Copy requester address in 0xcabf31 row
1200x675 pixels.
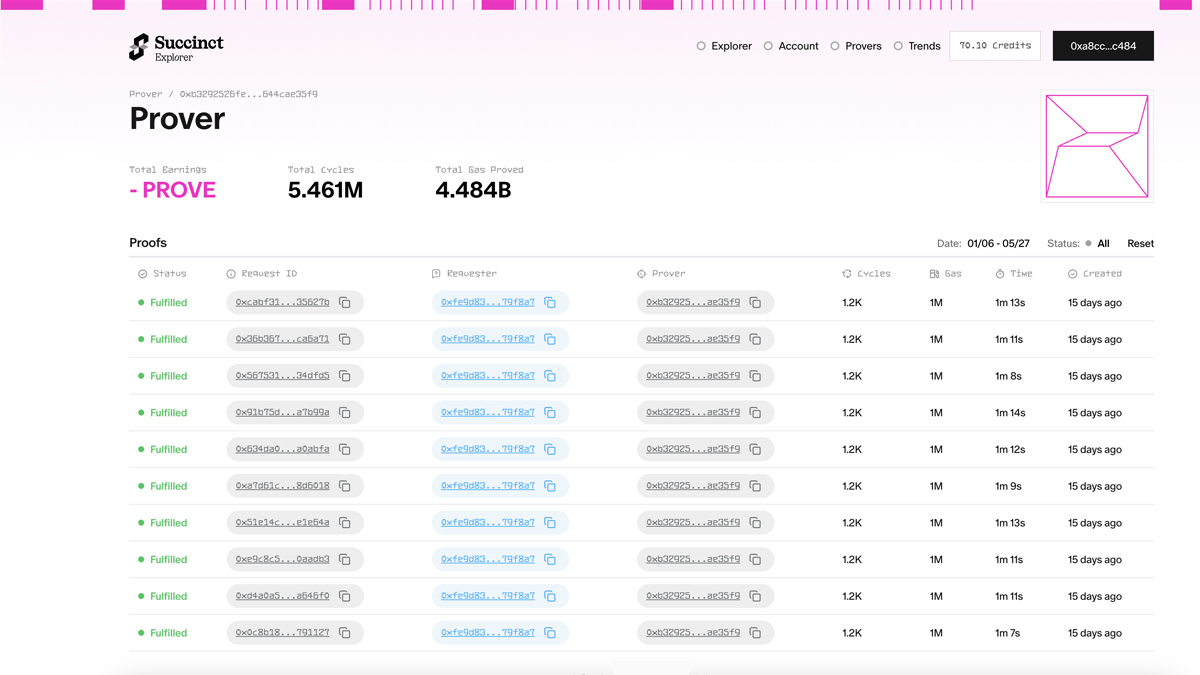(x=550, y=303)
